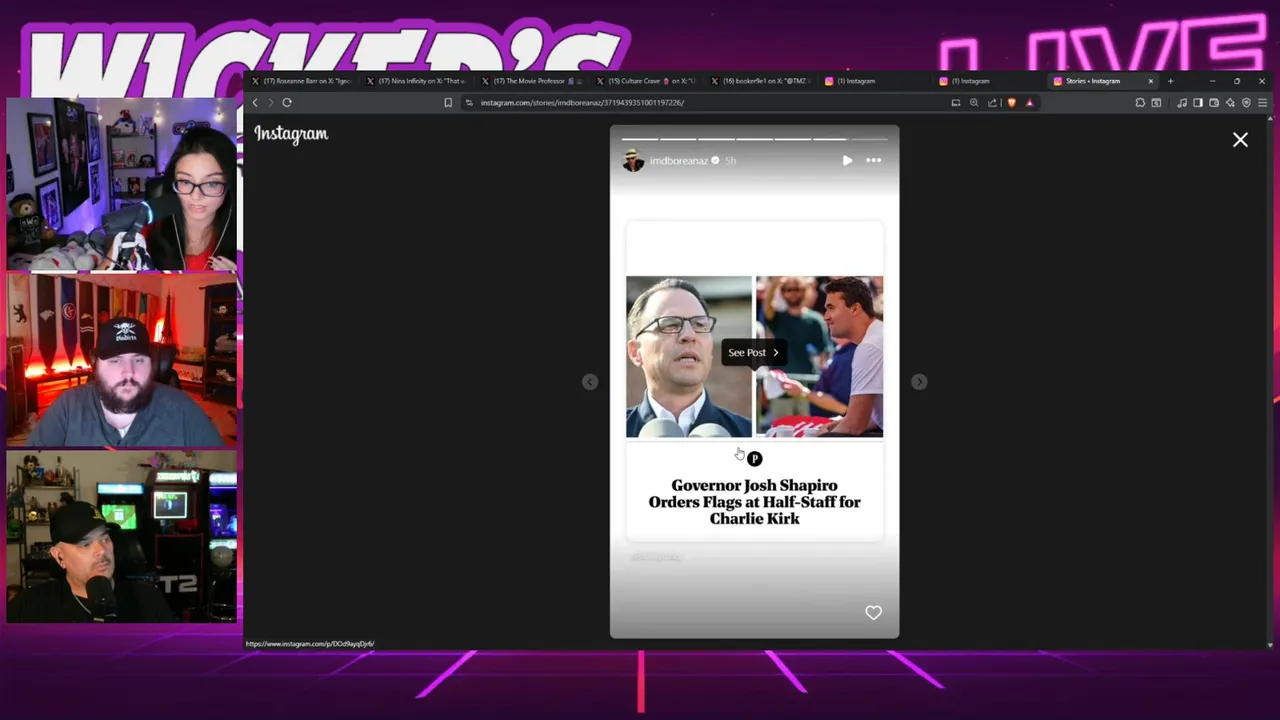This screenshot has height=720, width=1280.
Task: Click the share page icon in address bar
Action: [x=992, y=102]
